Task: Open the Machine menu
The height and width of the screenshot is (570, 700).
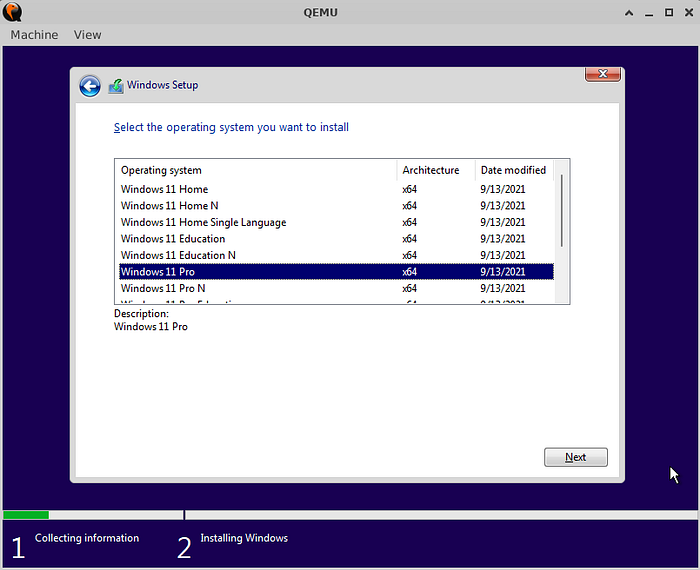Action: point(34,35)
